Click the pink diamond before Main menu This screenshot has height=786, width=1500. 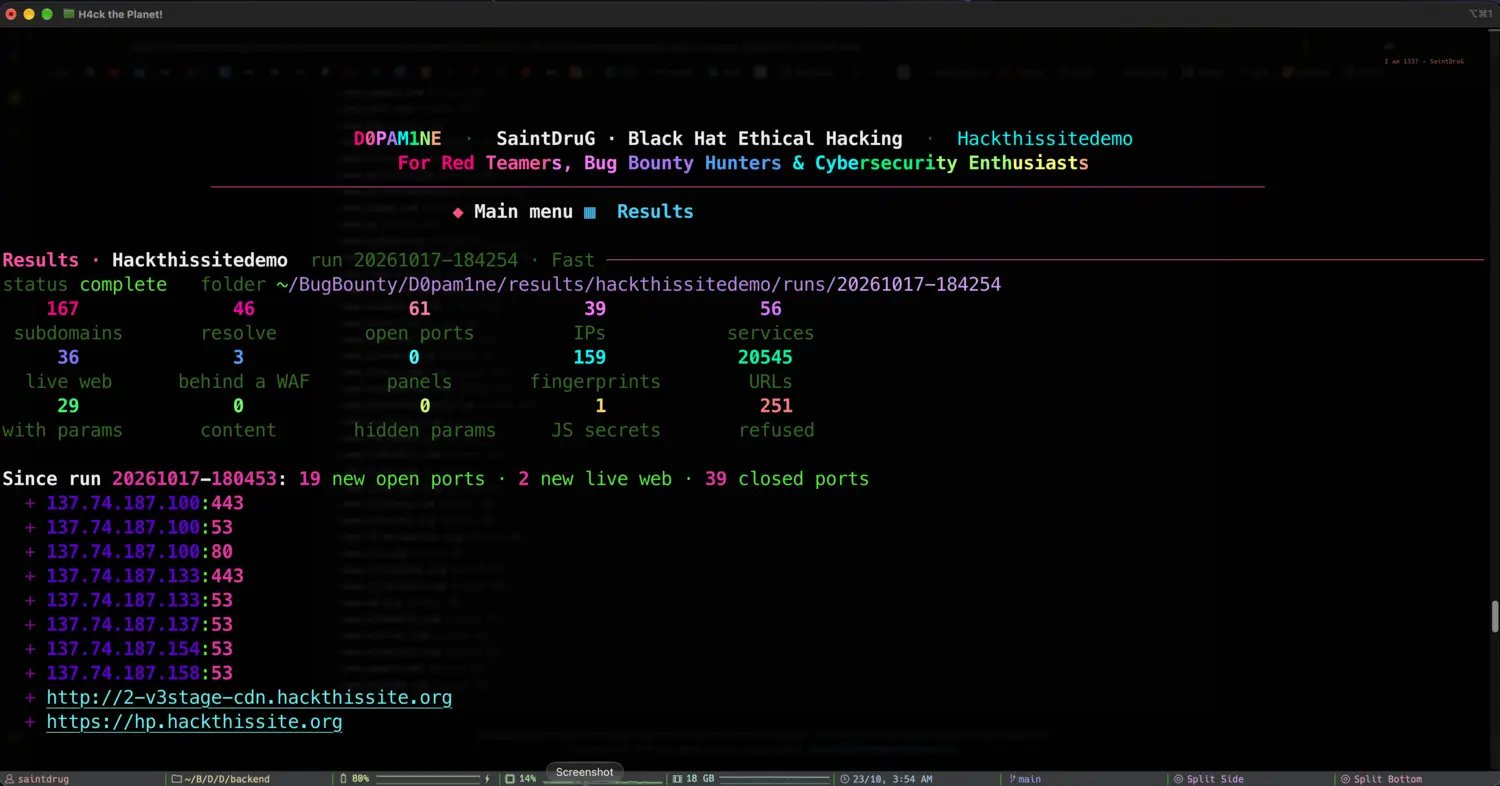[x=458, y=212]
